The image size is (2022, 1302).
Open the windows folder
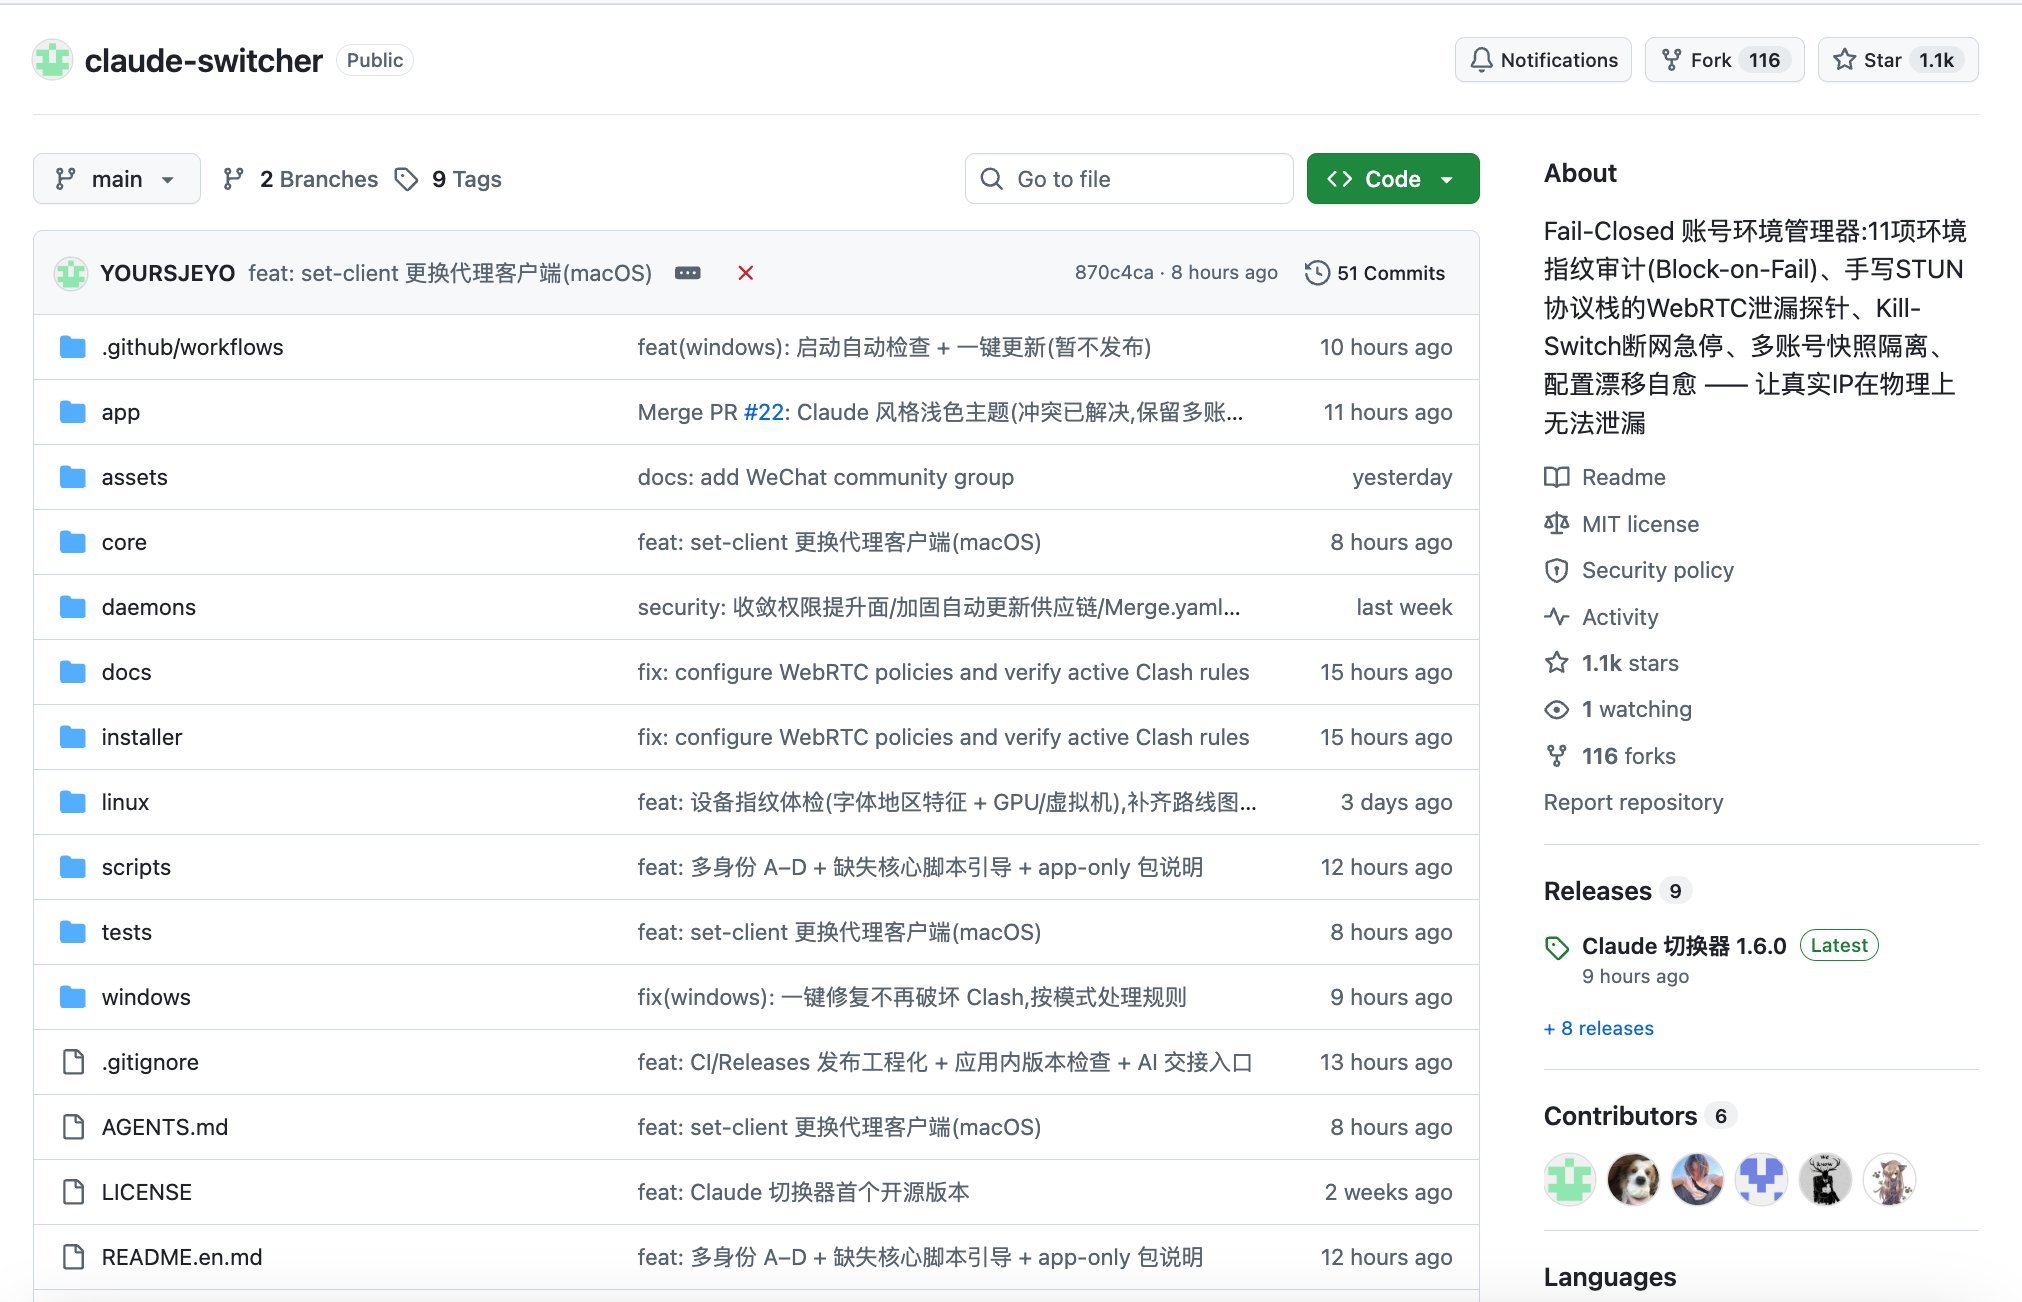click(x=146, y=997)
